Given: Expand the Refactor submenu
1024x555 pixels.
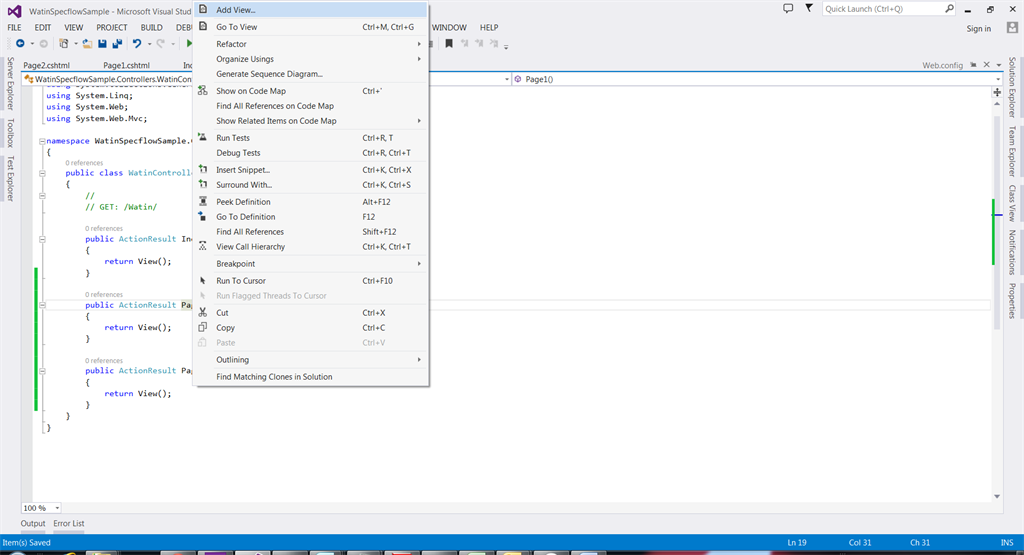Looking at the screenshot, I should pos(311,44).
